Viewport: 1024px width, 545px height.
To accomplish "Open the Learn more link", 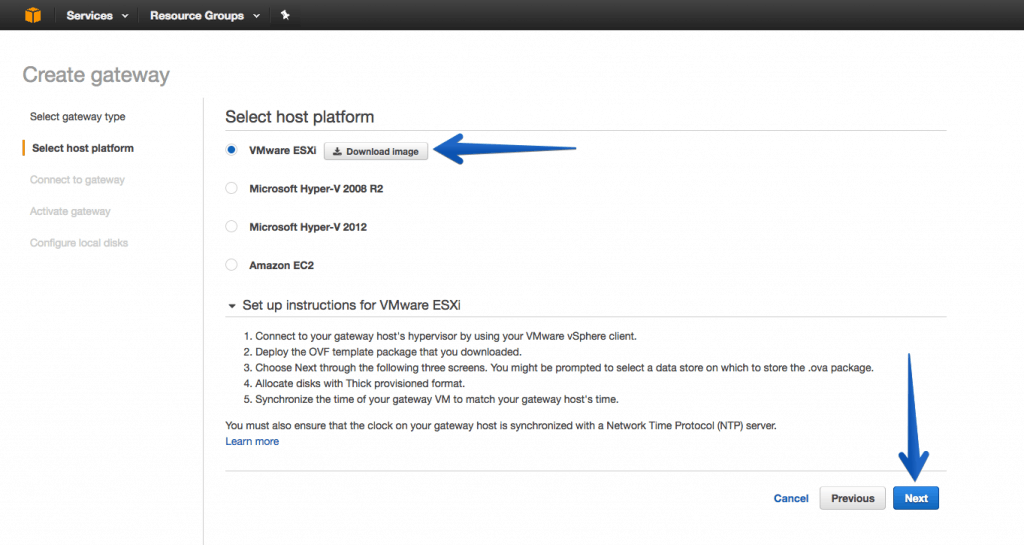I will tap(252, 441).
